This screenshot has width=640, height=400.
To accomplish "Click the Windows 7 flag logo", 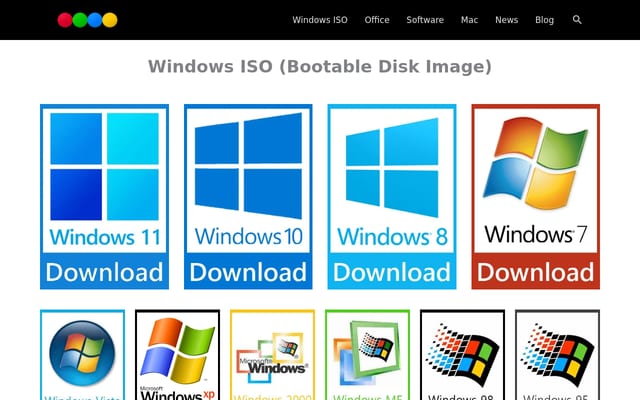I will (x=536, y=163).
